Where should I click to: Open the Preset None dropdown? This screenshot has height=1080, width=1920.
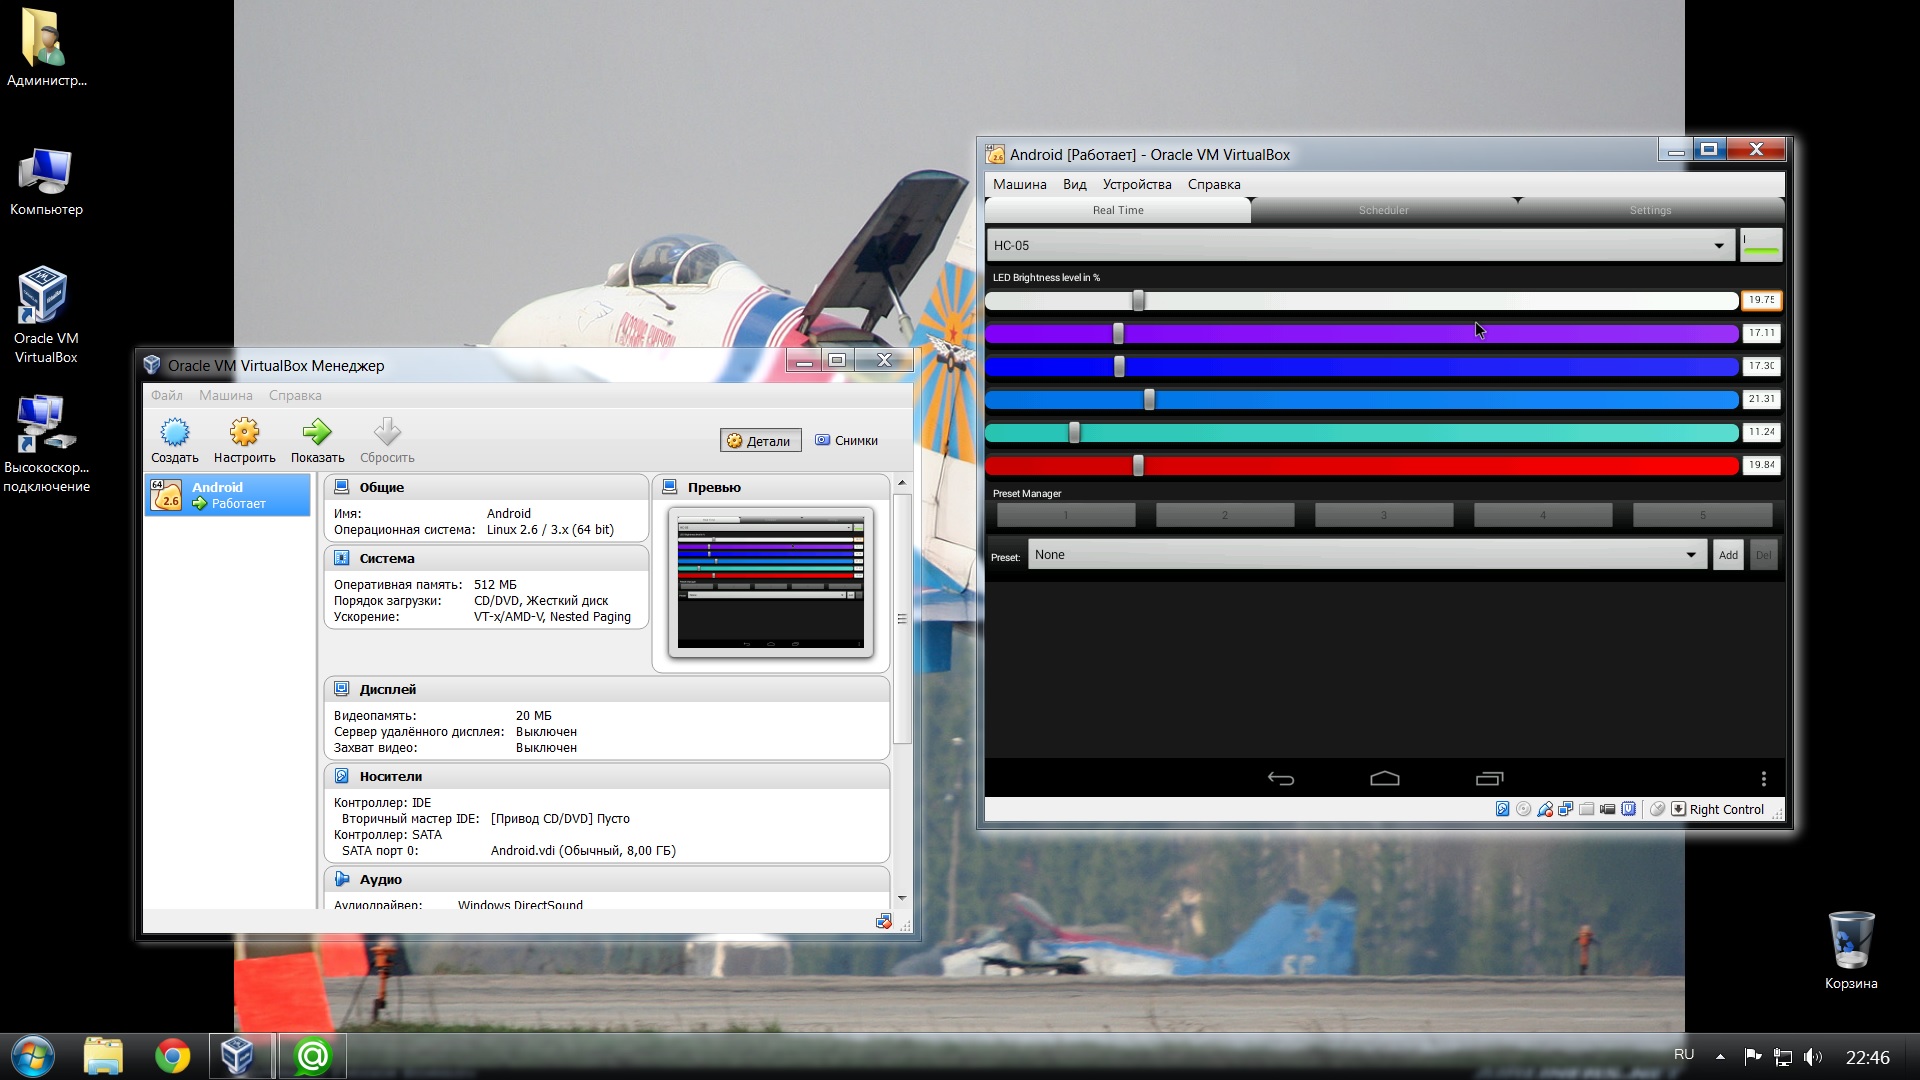pyautogui.click(x=1367, y=555)
